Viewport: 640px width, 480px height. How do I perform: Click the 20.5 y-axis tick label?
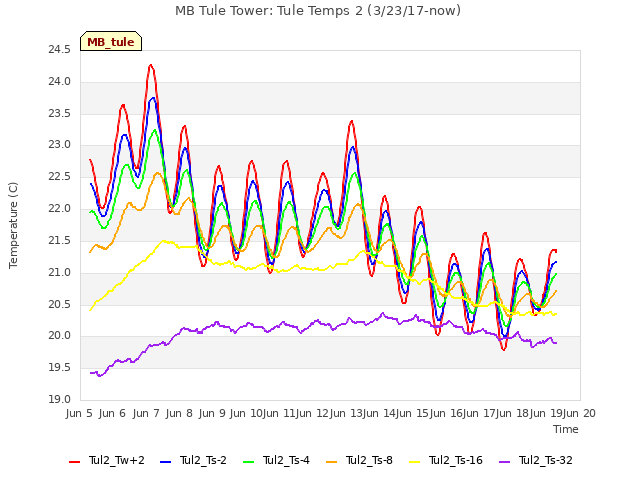pos(59,304)
